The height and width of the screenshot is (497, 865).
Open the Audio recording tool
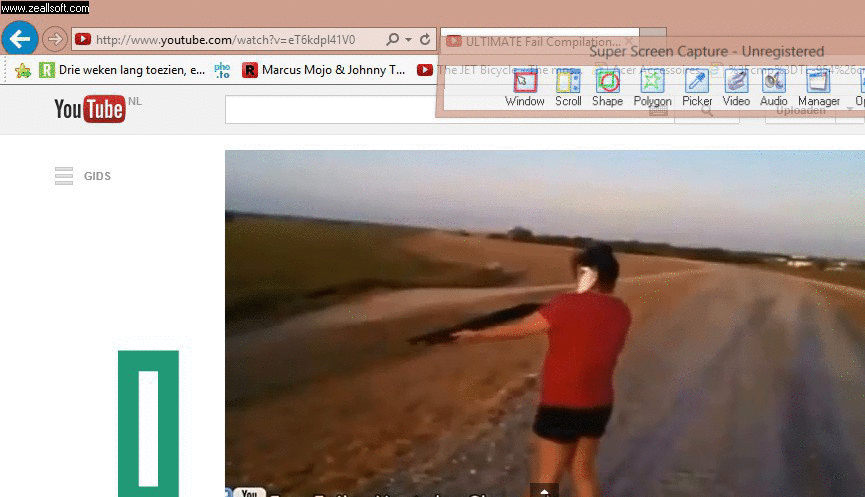point(773,87)
